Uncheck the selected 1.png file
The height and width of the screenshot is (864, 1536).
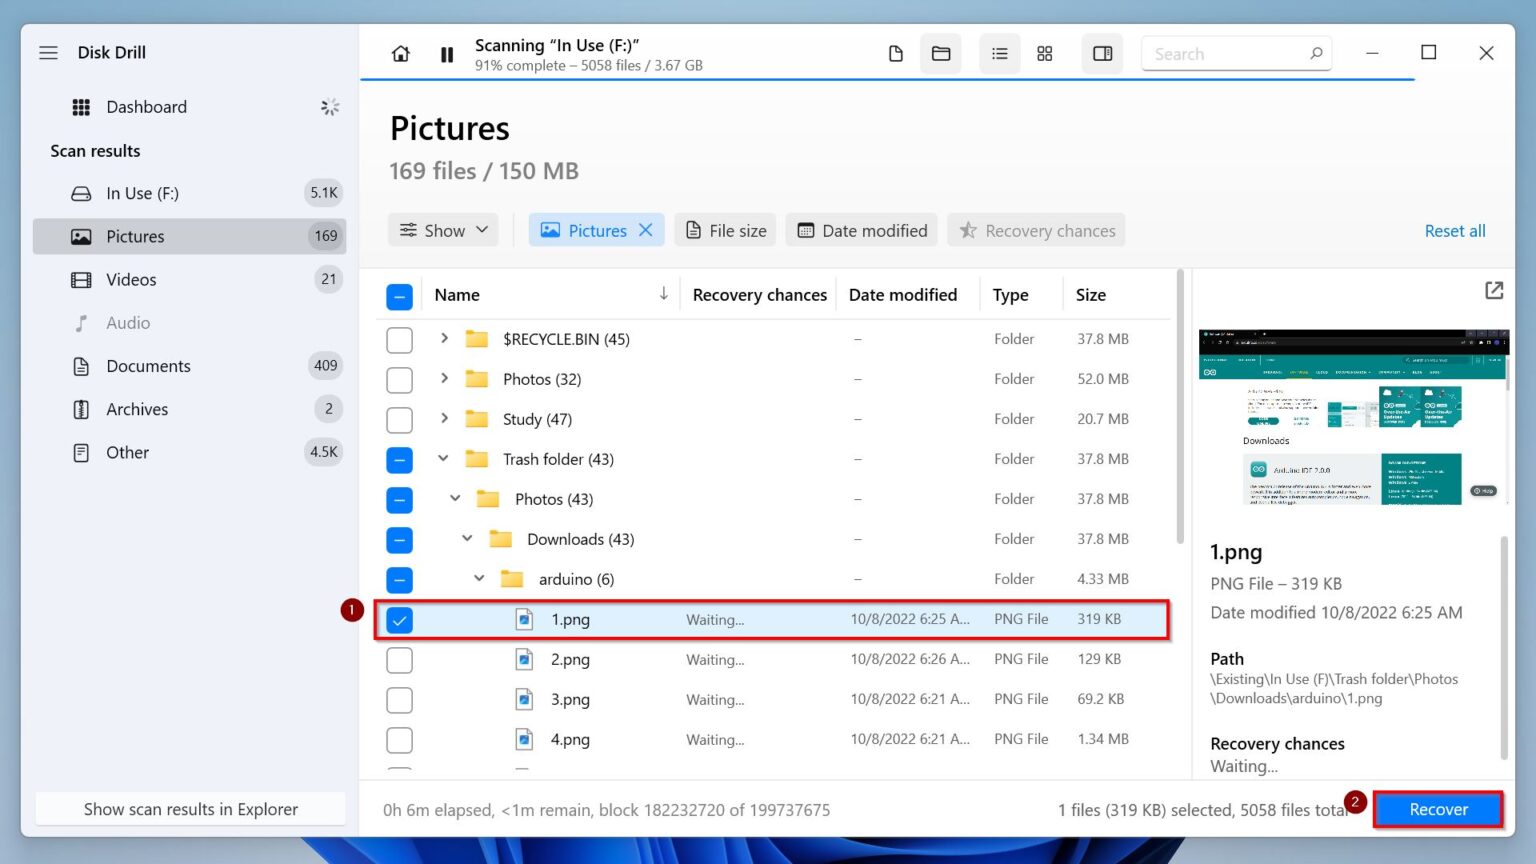[x=399, y=619]
